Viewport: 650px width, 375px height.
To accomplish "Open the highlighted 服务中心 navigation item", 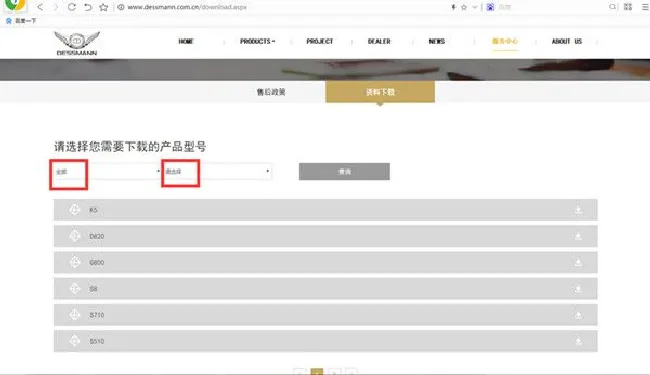I will pos(505,41).
